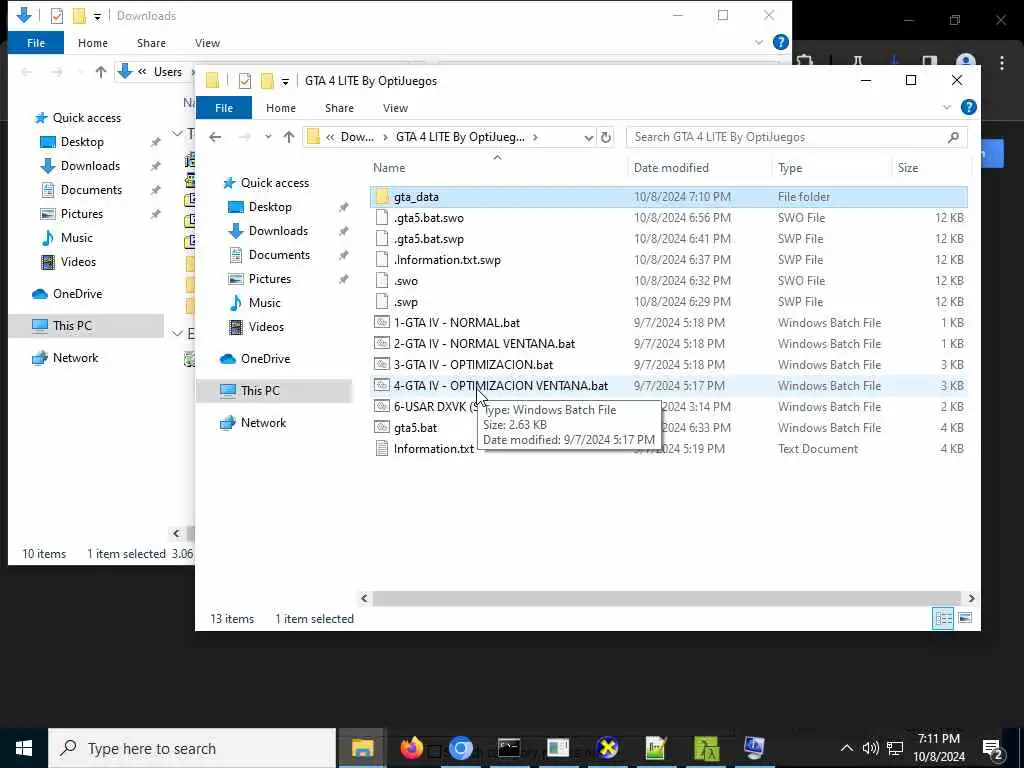
Task: Select the .swo file icon
Action: pos(382,281)
